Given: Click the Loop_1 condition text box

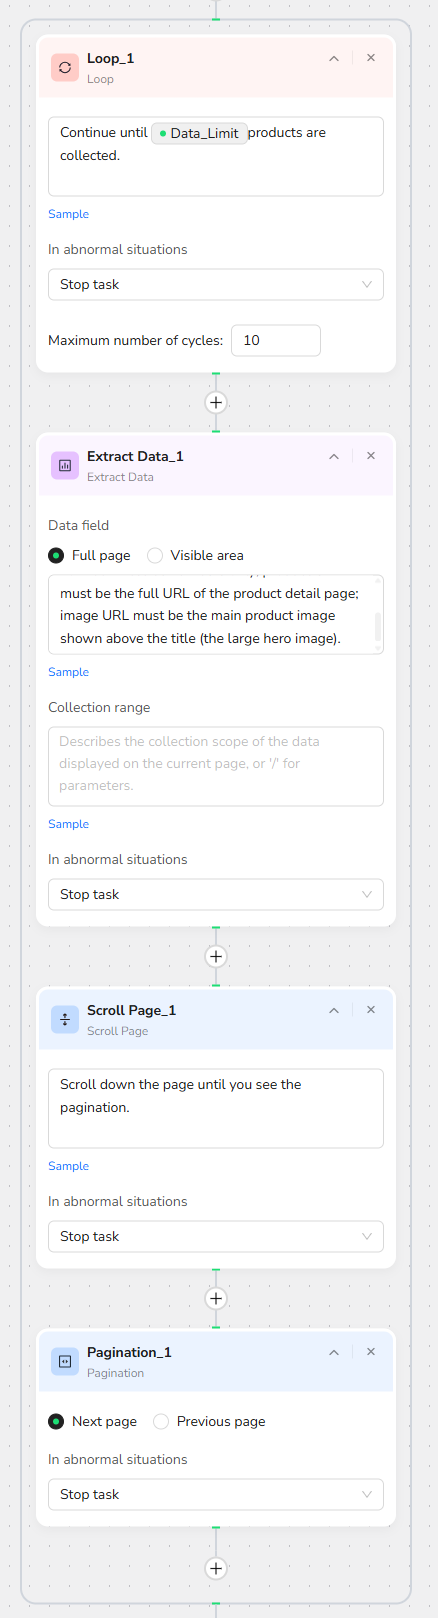Looking at the screenshot, I should pos(216,156).
